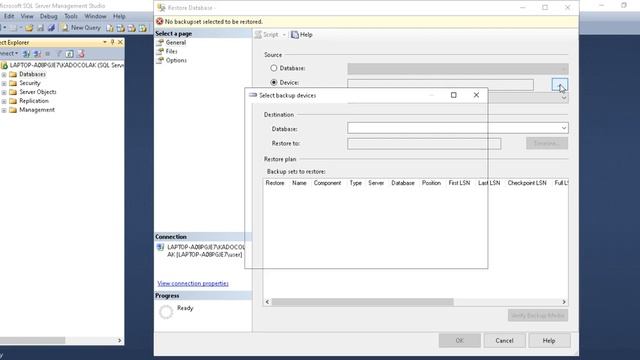Open the Debug menu

[49, 16]
